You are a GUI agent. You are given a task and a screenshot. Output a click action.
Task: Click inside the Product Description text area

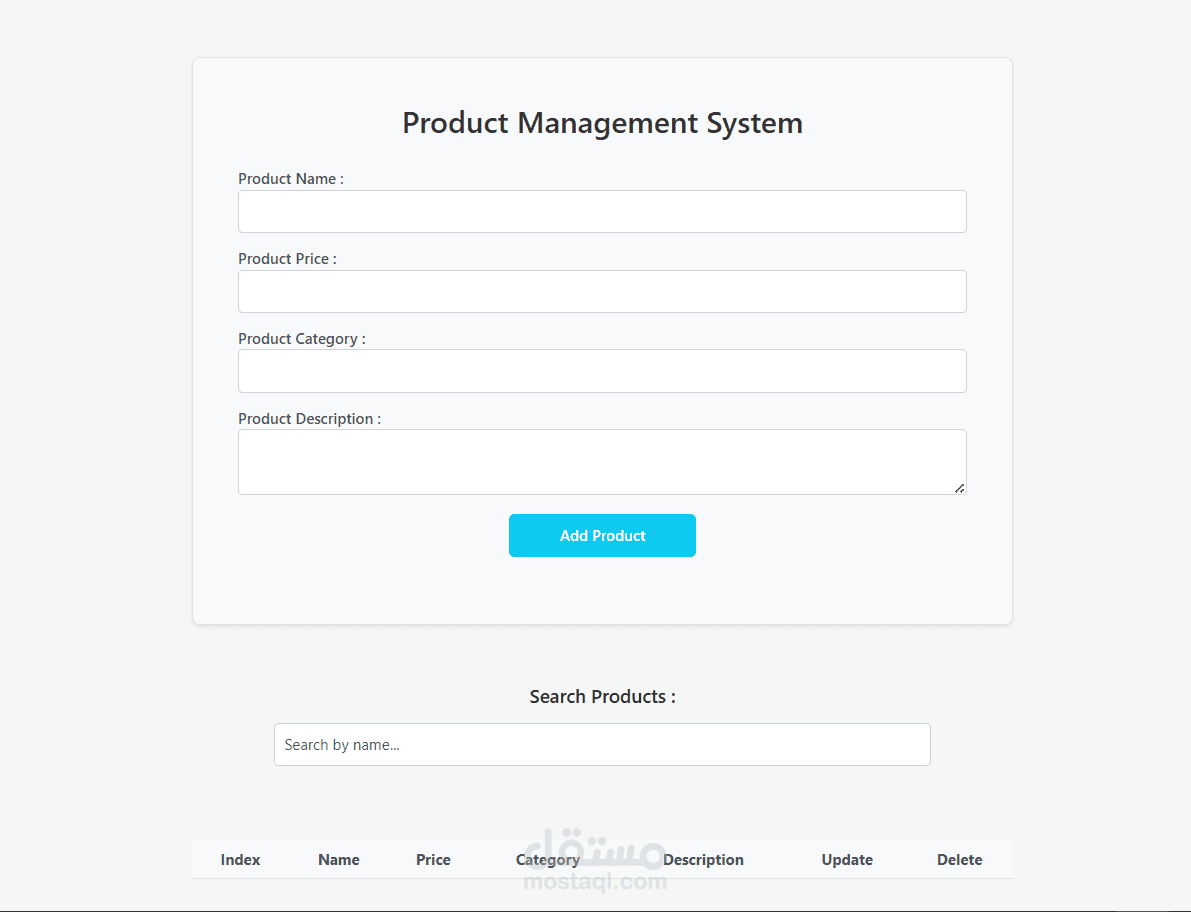point(602,461)
